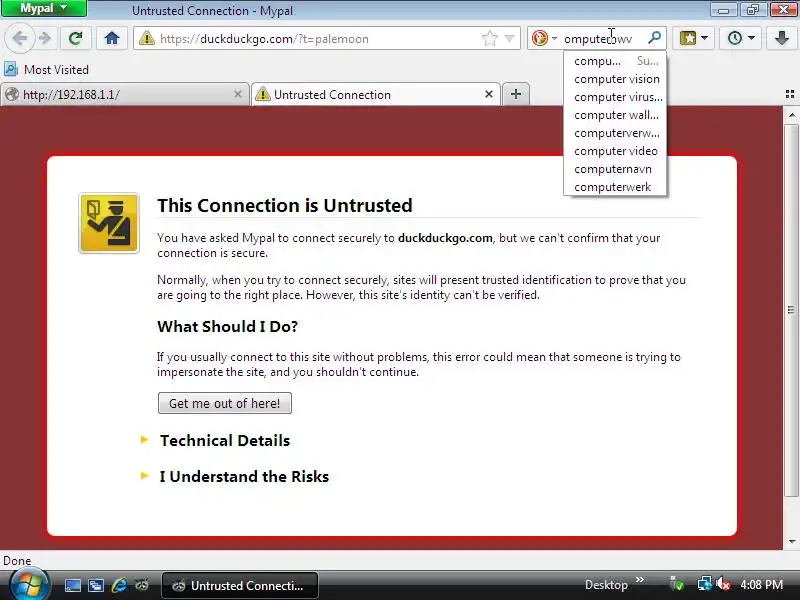Choose 'computer virus...' suggestion
The height and width of the screenshot is (600, 800).
[615, 97]
